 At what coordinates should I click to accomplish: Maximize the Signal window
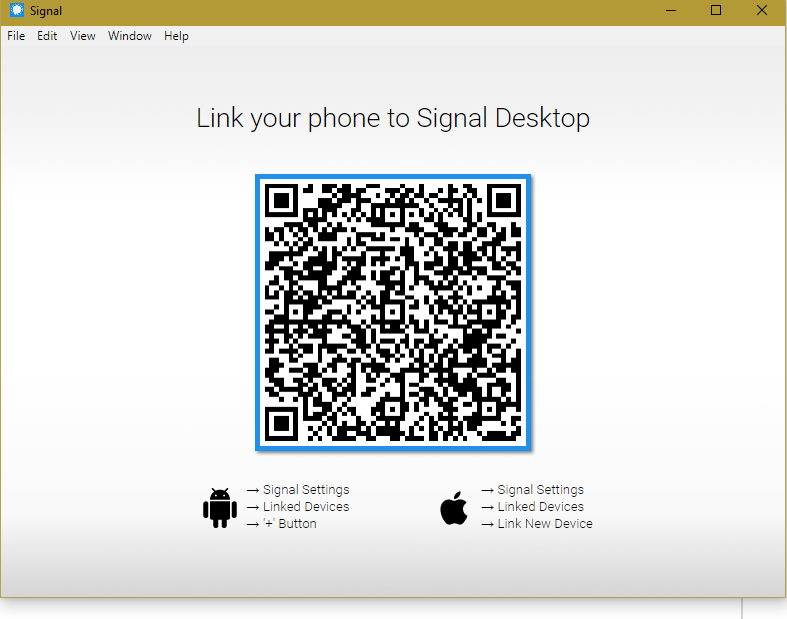(x=716, y=11)
